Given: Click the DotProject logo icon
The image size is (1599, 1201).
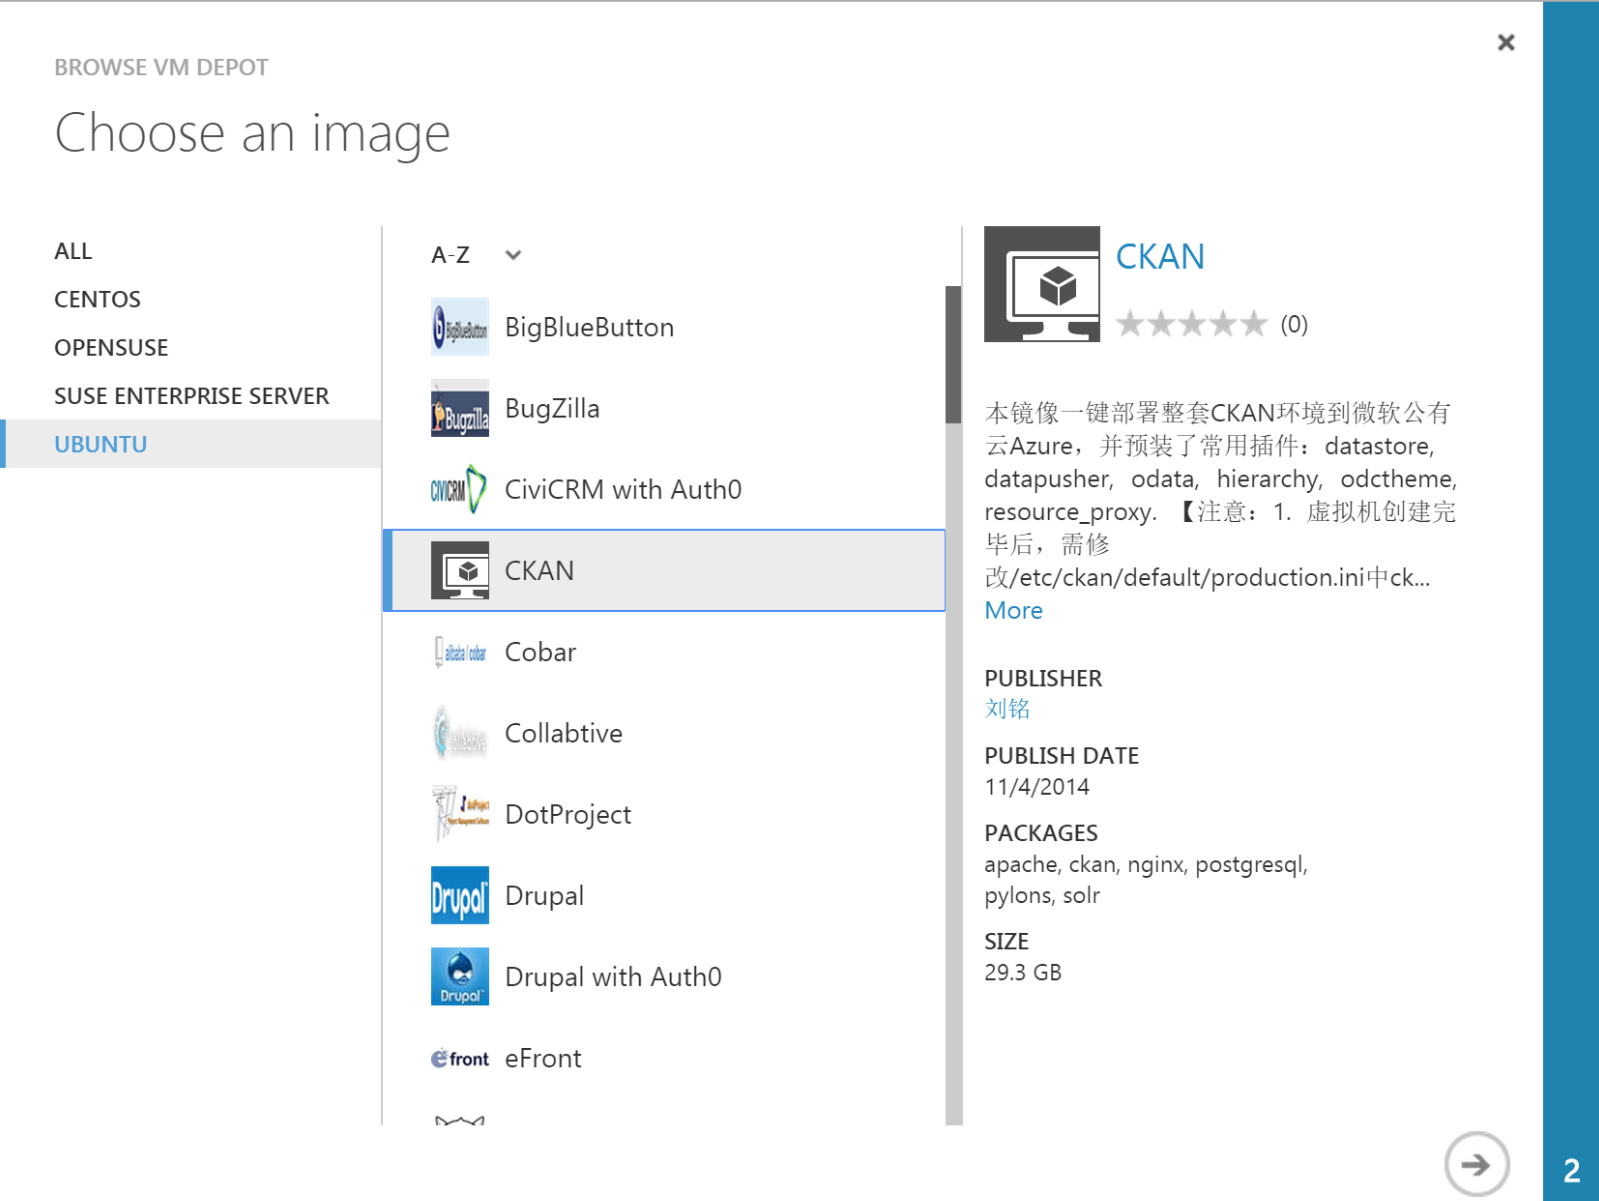Looking at the screenshot, I should click(x=460, y=814).
